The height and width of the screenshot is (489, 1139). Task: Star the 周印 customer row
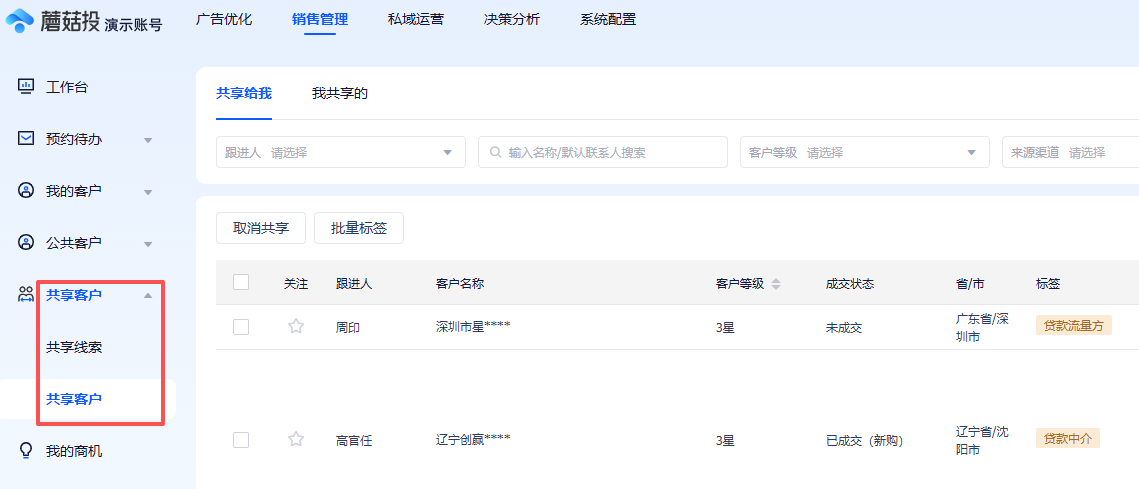(296, 326)
